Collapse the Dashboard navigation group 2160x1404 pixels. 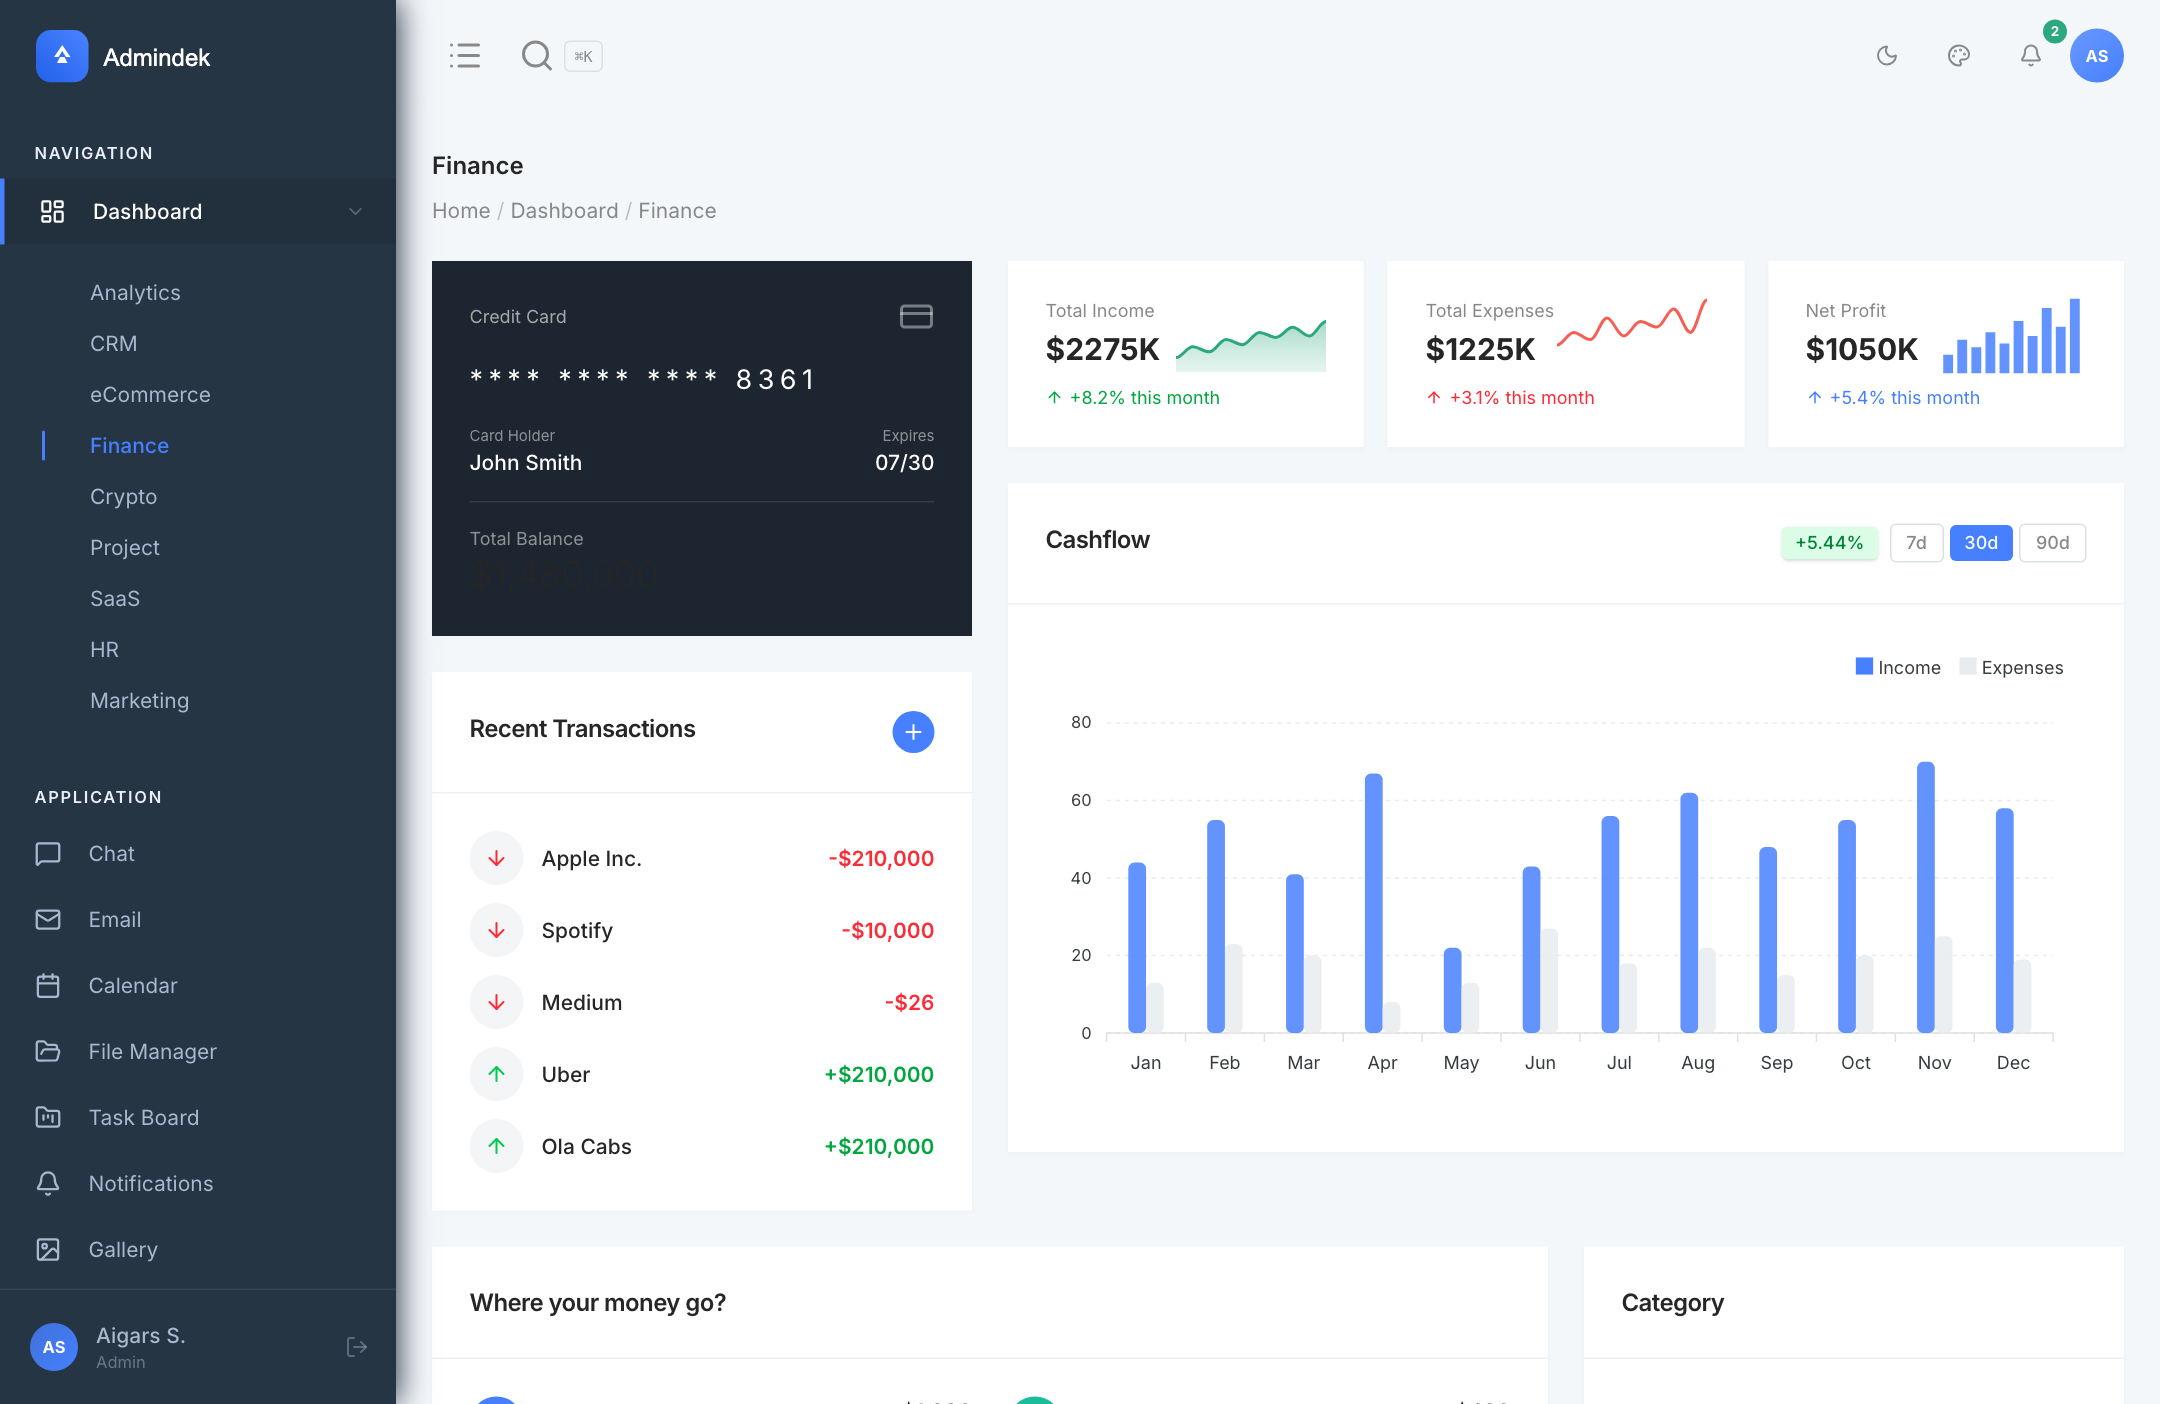[x=354, y=211]
